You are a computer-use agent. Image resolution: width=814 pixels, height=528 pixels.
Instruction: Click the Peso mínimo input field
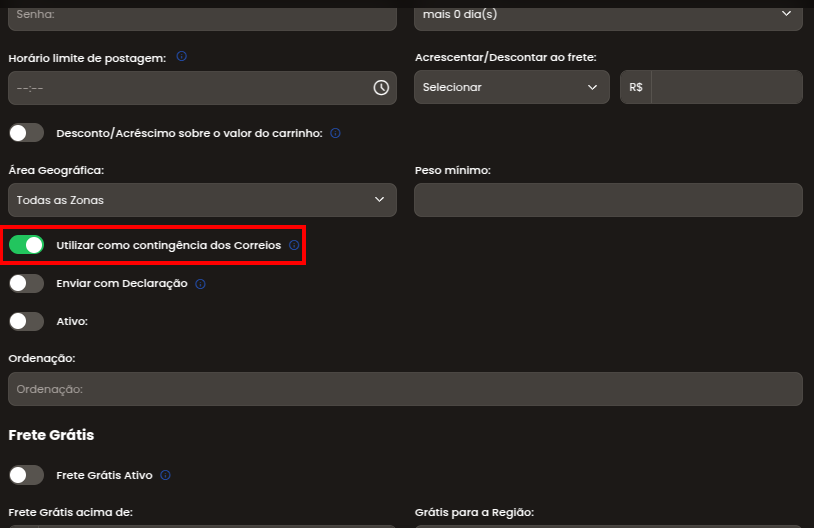(608, 200)
